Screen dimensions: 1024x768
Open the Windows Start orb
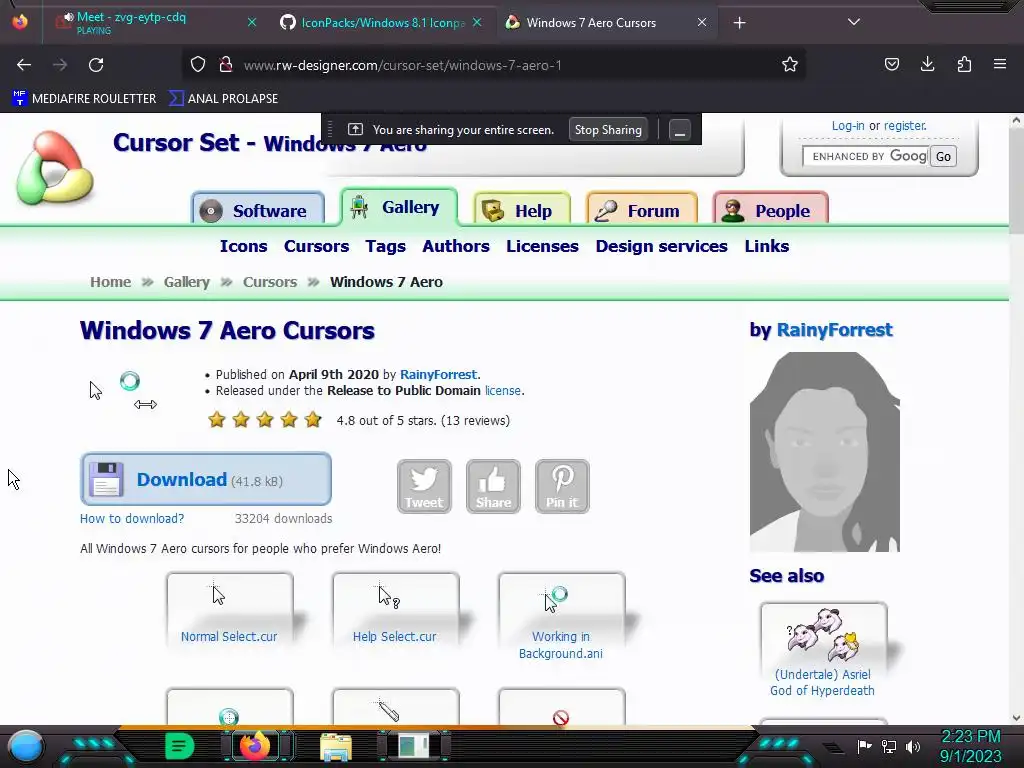(x=26, y=746)
